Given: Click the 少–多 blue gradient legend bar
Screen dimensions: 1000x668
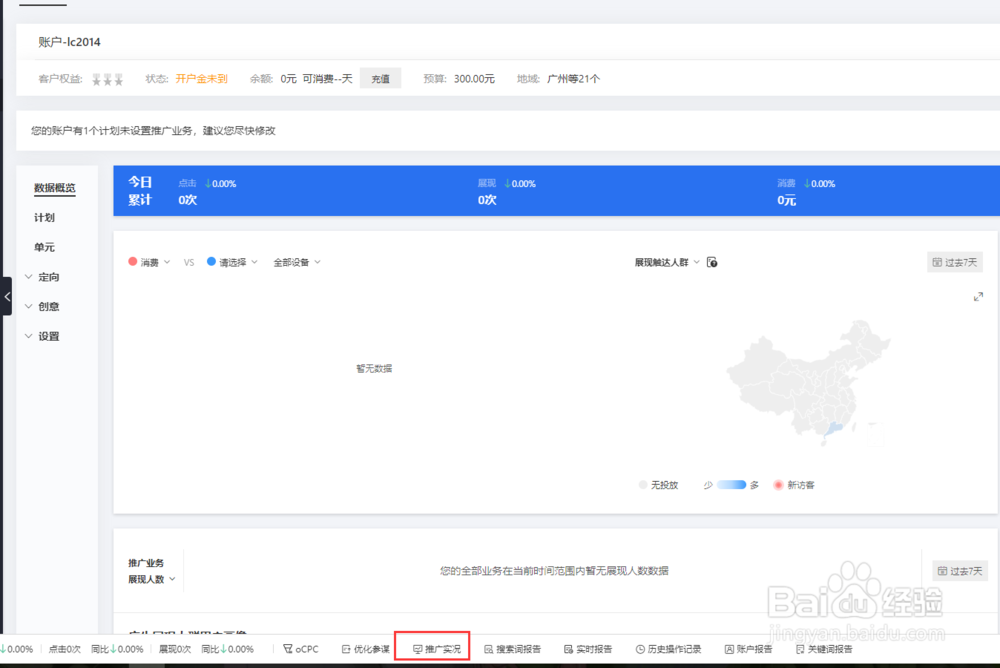Looking at the screenshot, I should (x=732, y=485).
